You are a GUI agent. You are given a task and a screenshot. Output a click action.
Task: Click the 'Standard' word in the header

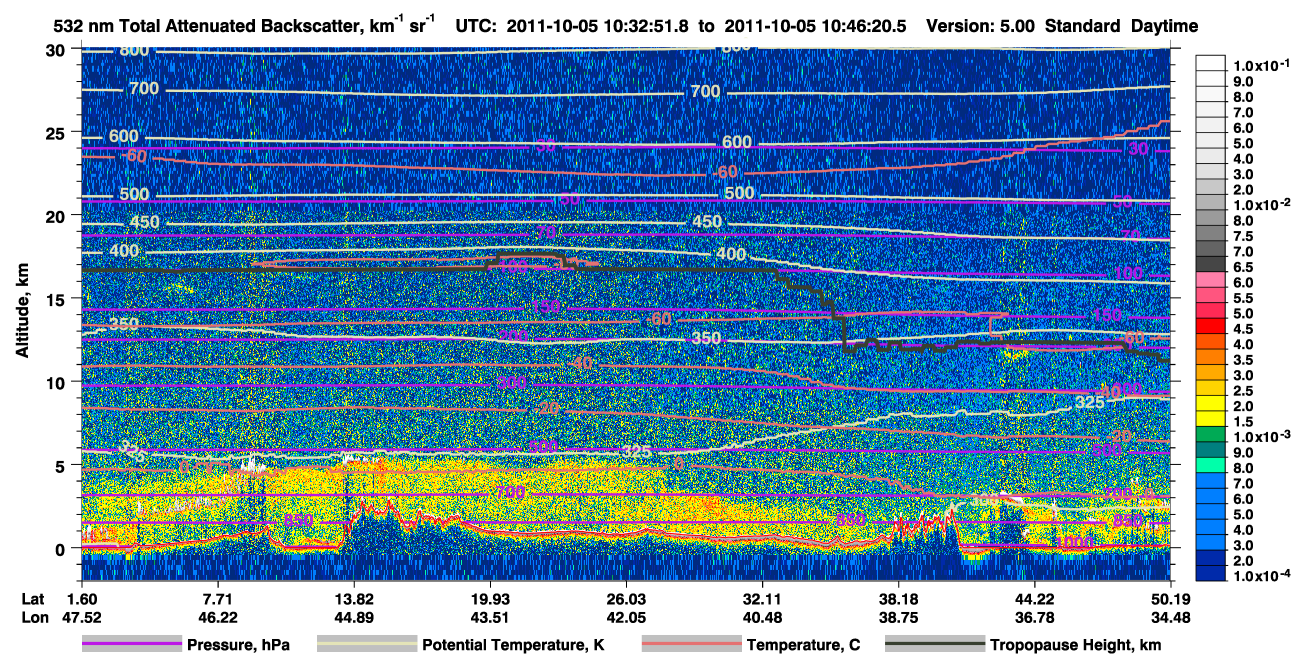[x=1081, y=25]
